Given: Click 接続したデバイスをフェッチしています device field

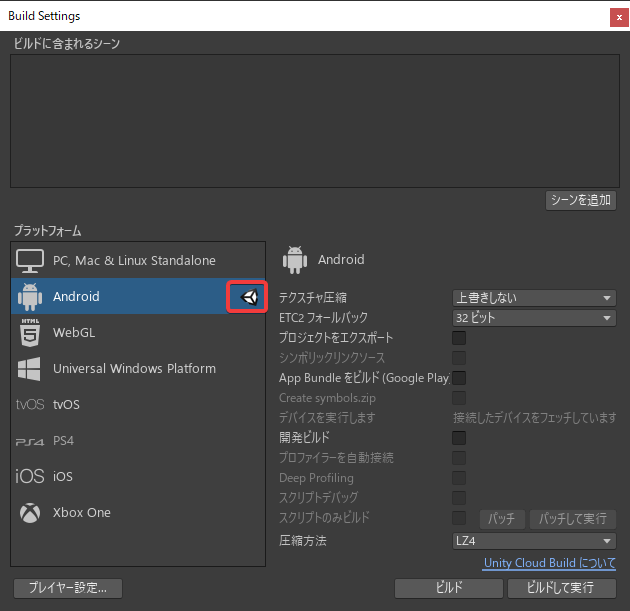Looking at the screenshot, I should tap(534, 418).
